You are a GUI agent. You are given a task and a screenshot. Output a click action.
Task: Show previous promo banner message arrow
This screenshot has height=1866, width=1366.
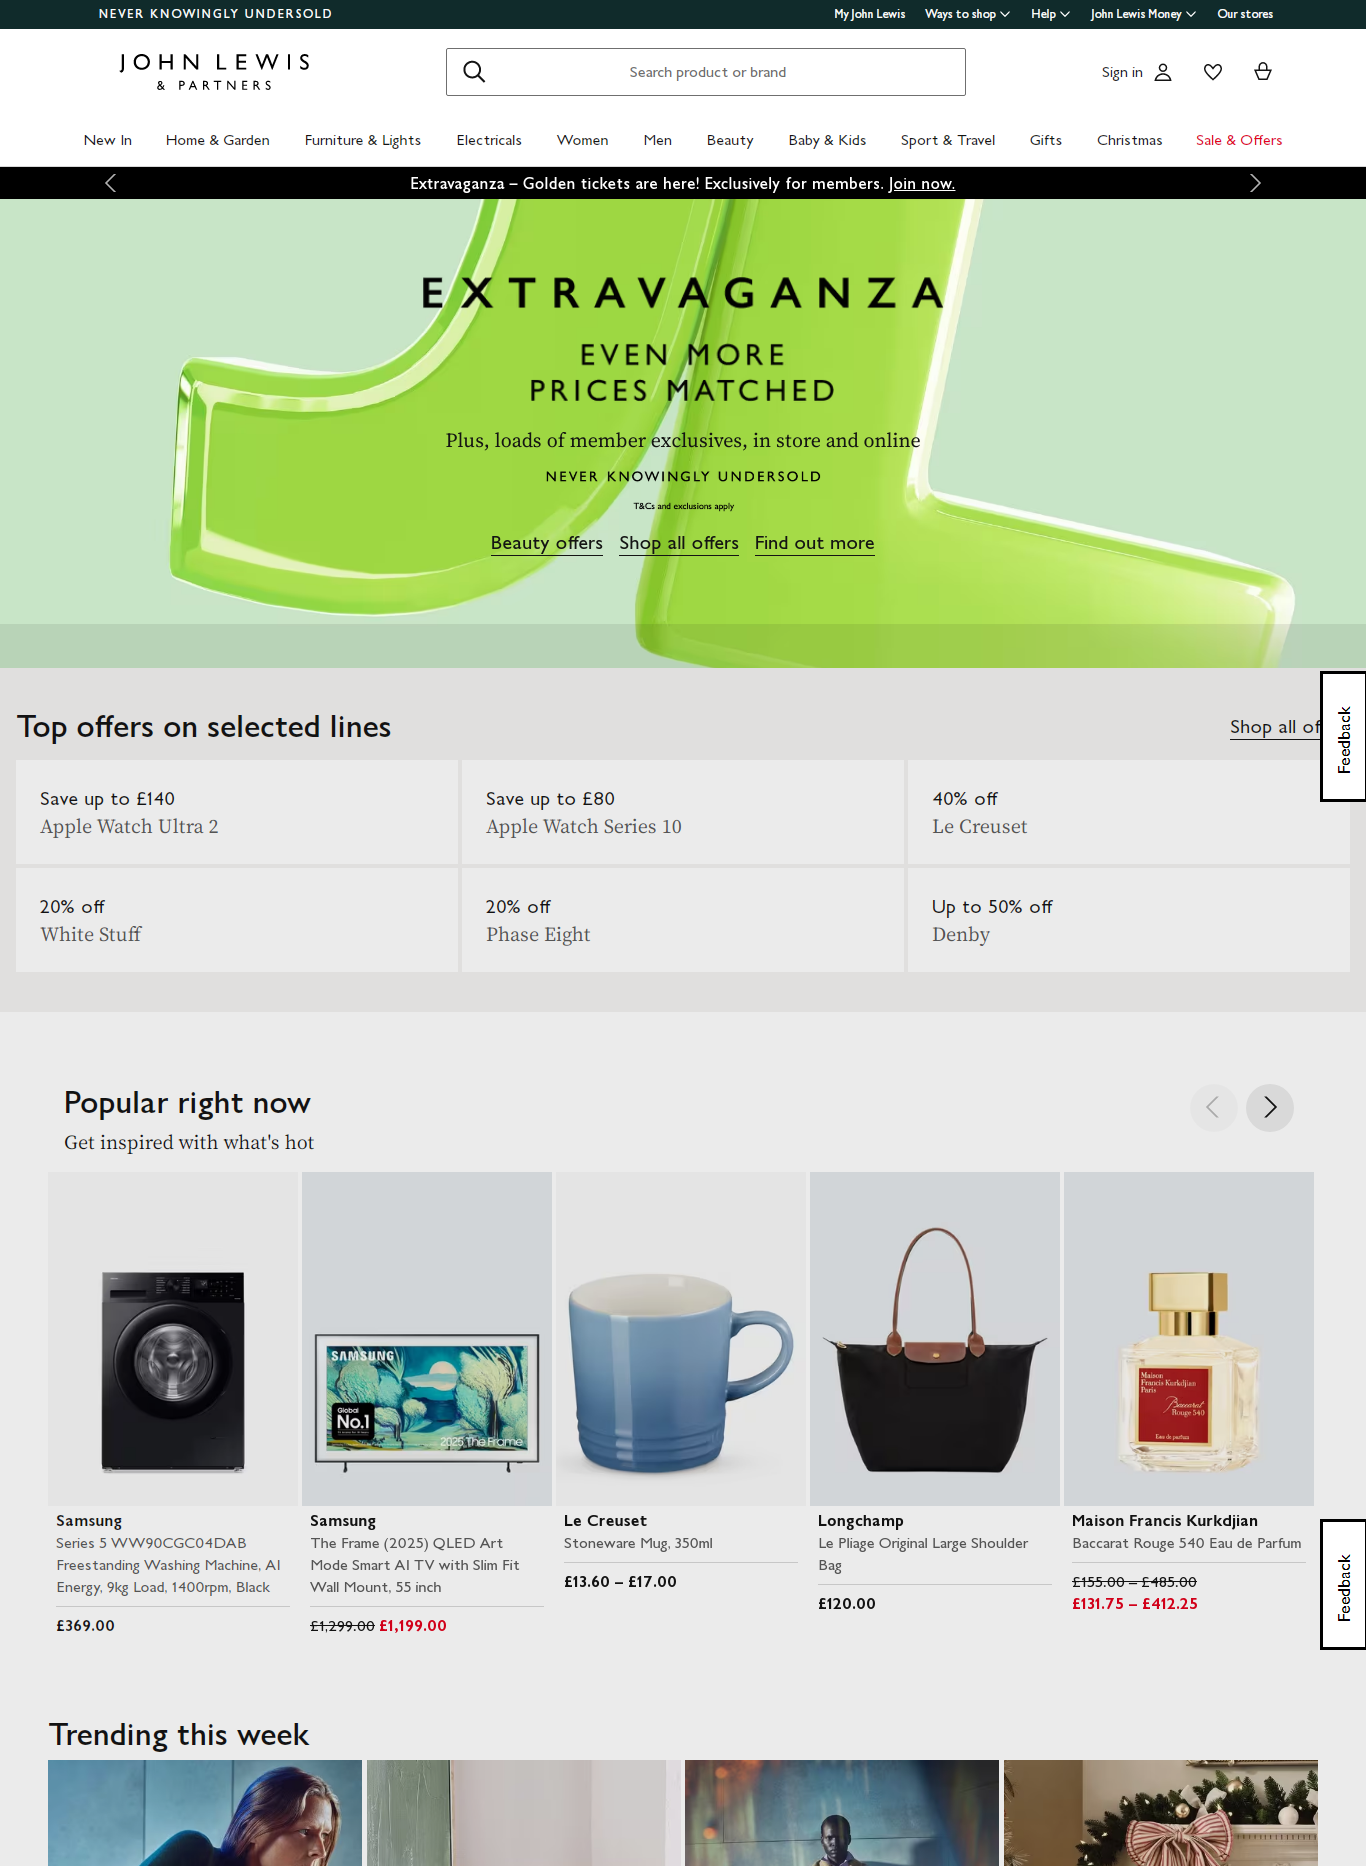[111, 183]
